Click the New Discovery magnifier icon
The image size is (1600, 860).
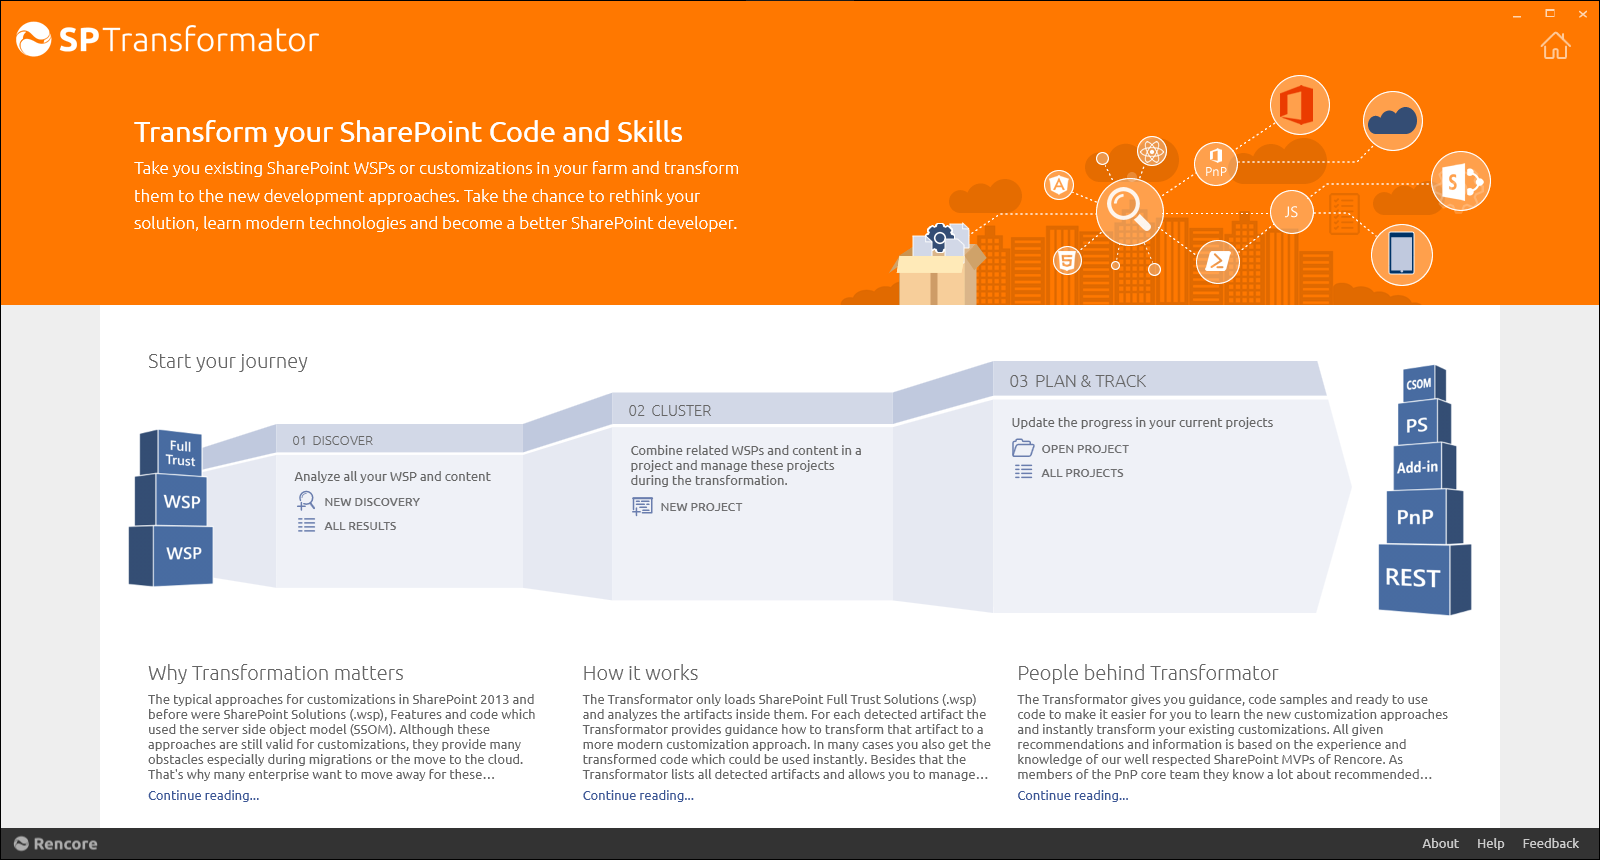point(306,501)
